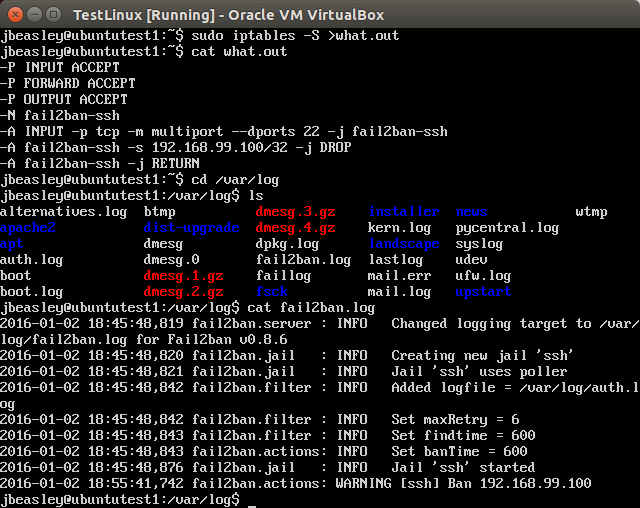640x508 pixels.
Task: Maximize the TestLinux VirtualBox window
Action: pos(53,15)
